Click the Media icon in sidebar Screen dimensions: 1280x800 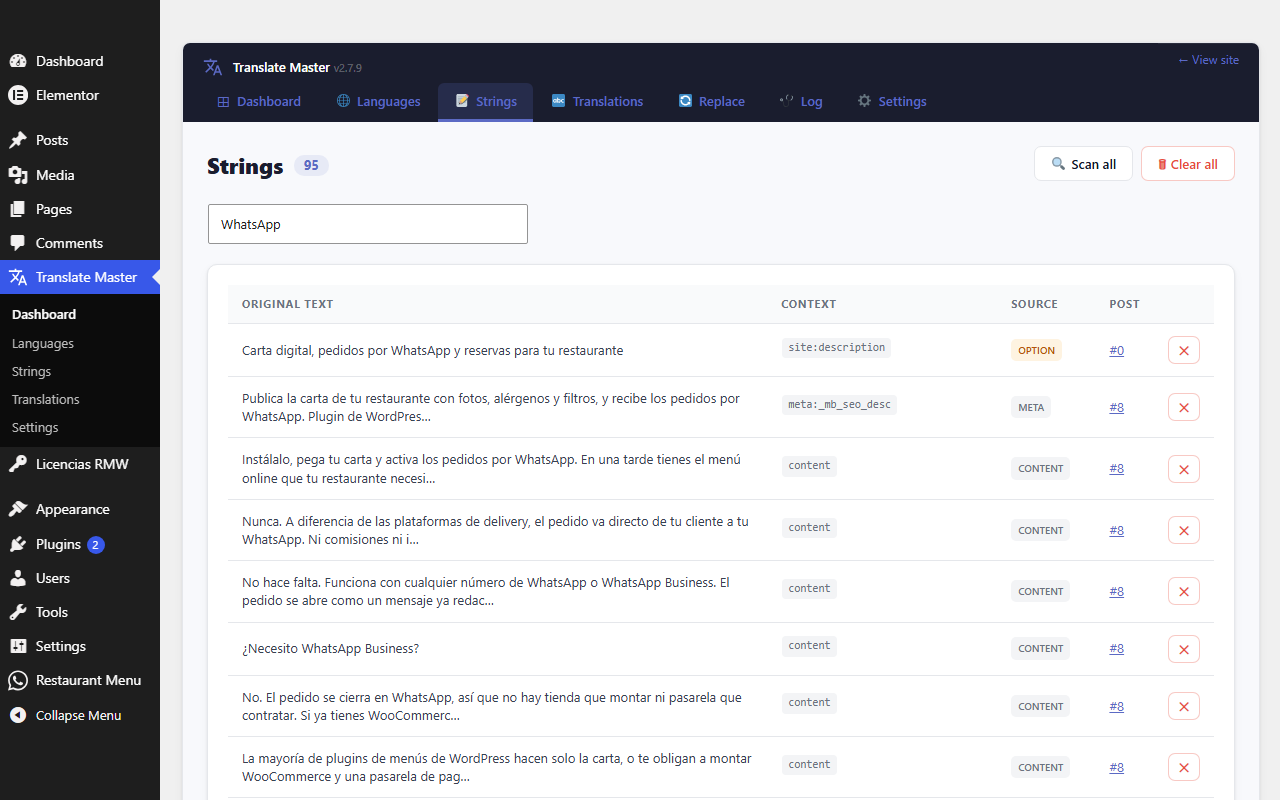(18, 175)
